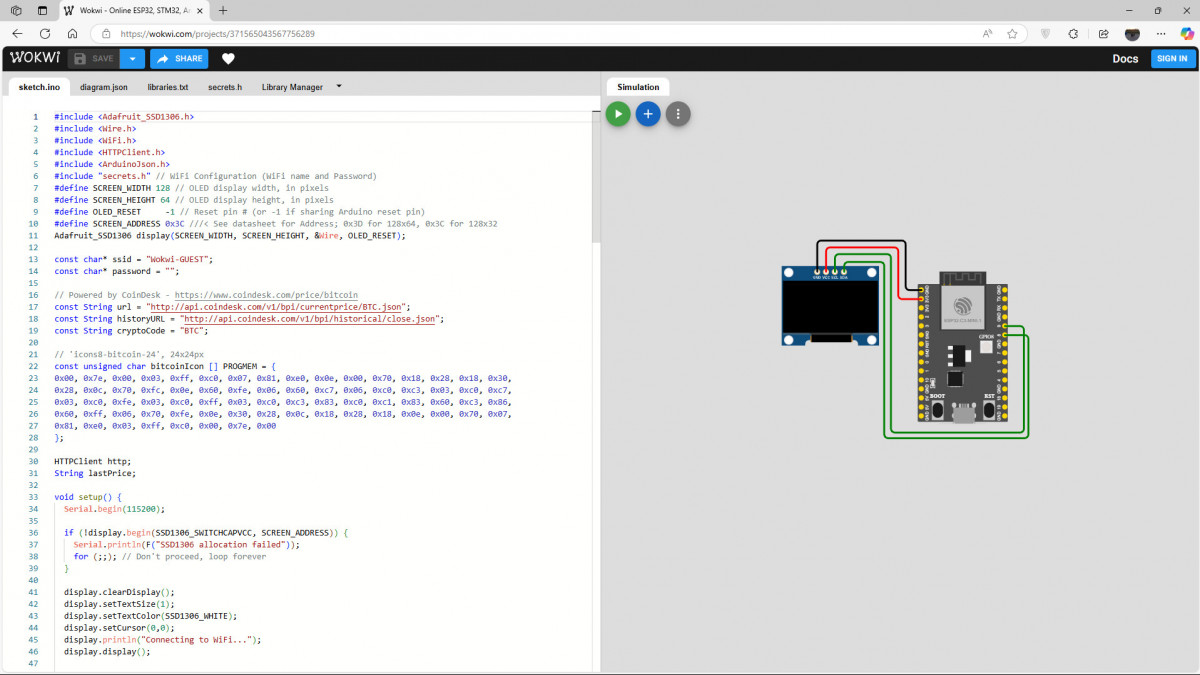Click the Wokwi logo
This screenshot has height=675, width=1200.
(x=34, y=58)
